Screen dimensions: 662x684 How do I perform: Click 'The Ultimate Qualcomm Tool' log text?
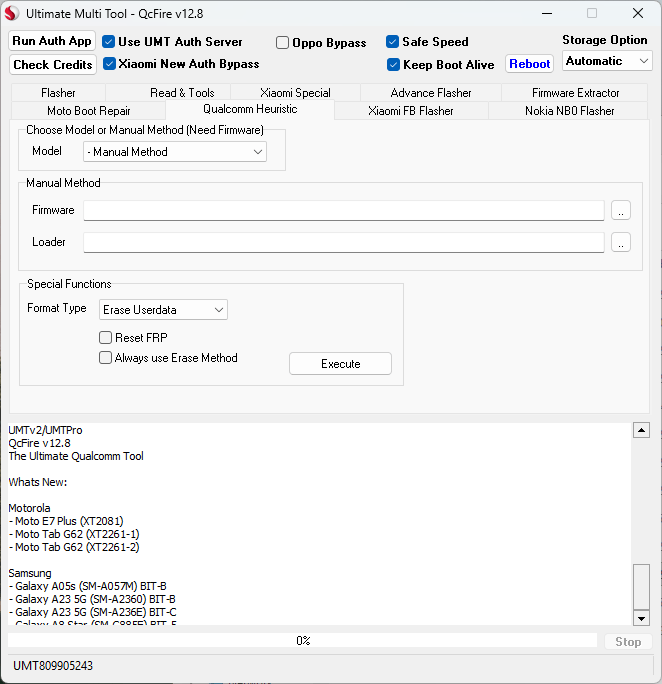click(76, 456)
